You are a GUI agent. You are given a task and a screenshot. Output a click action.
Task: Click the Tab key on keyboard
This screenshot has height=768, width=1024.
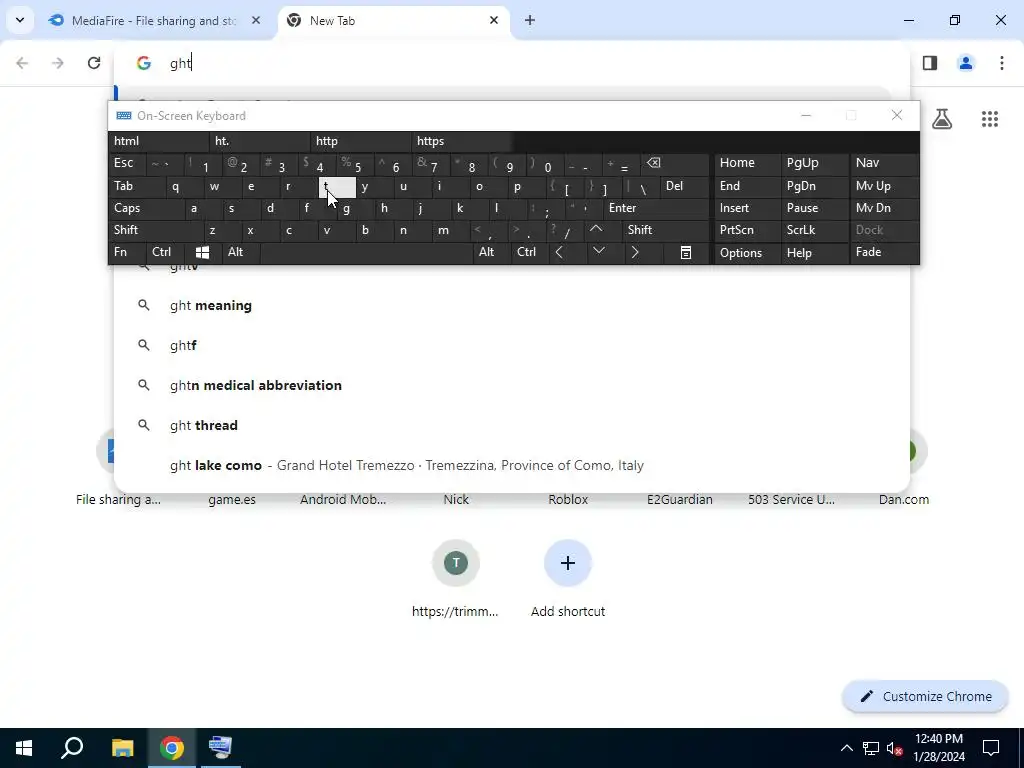click(x=136, y=186)
